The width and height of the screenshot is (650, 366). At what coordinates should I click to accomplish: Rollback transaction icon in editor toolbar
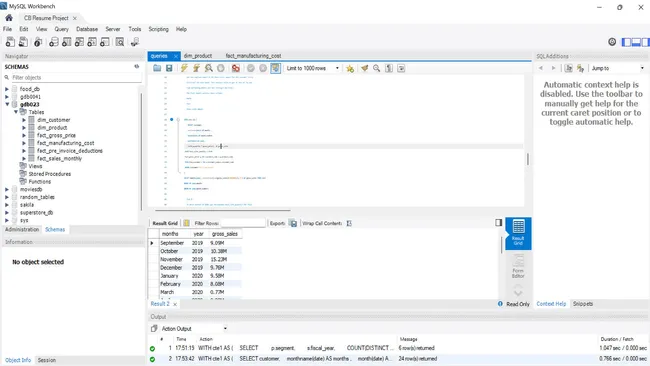click(263, 68)
